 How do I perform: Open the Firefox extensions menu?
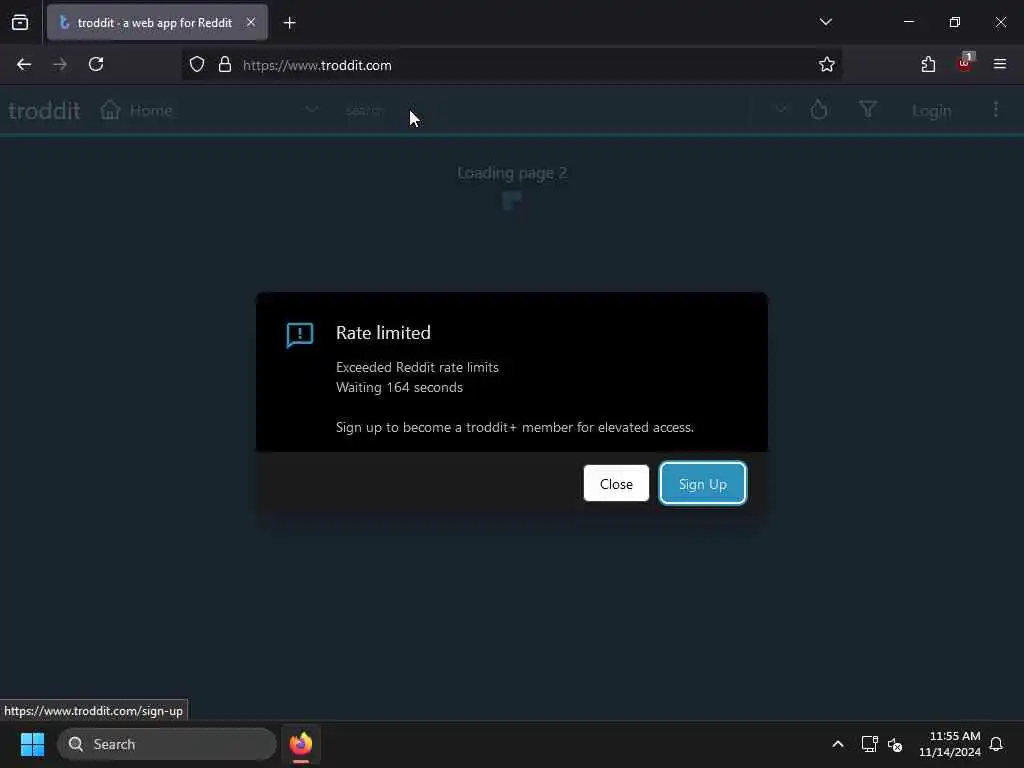click(x=928, y=65)
